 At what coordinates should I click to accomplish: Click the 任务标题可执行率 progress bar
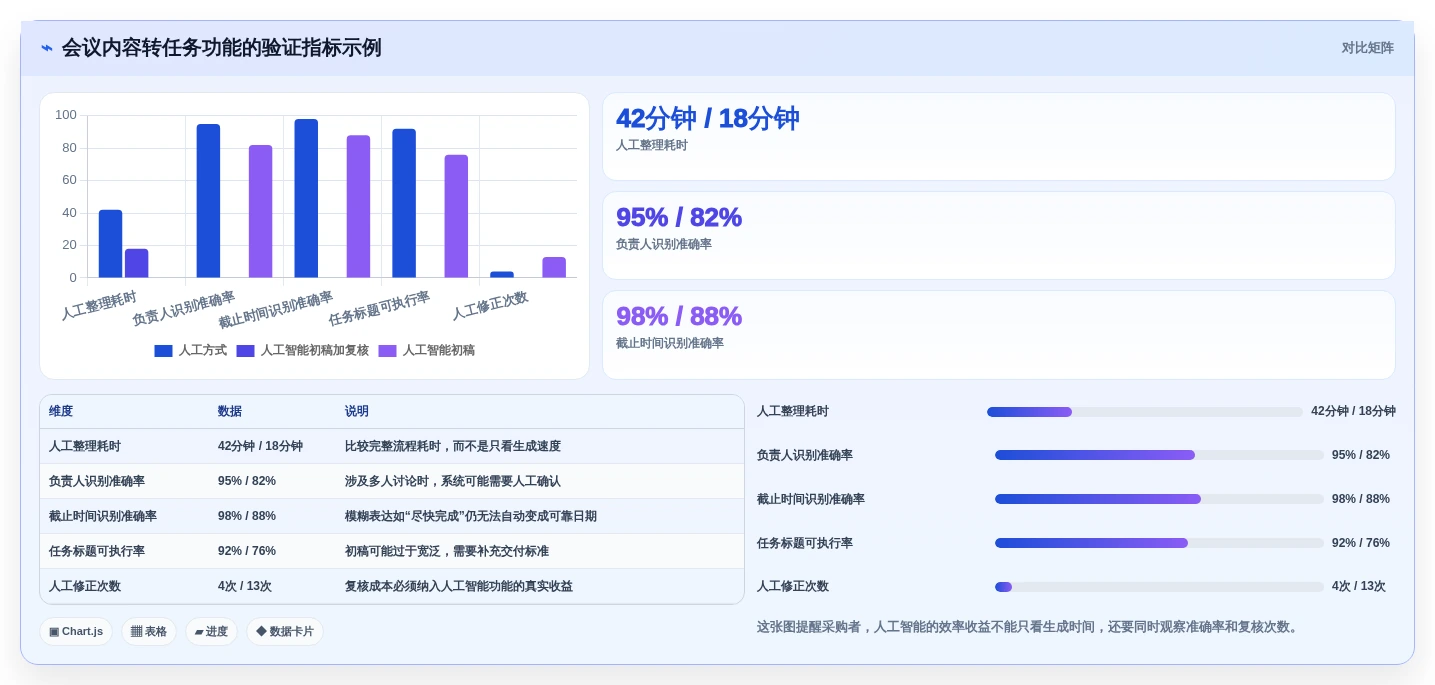point(1159,543)
